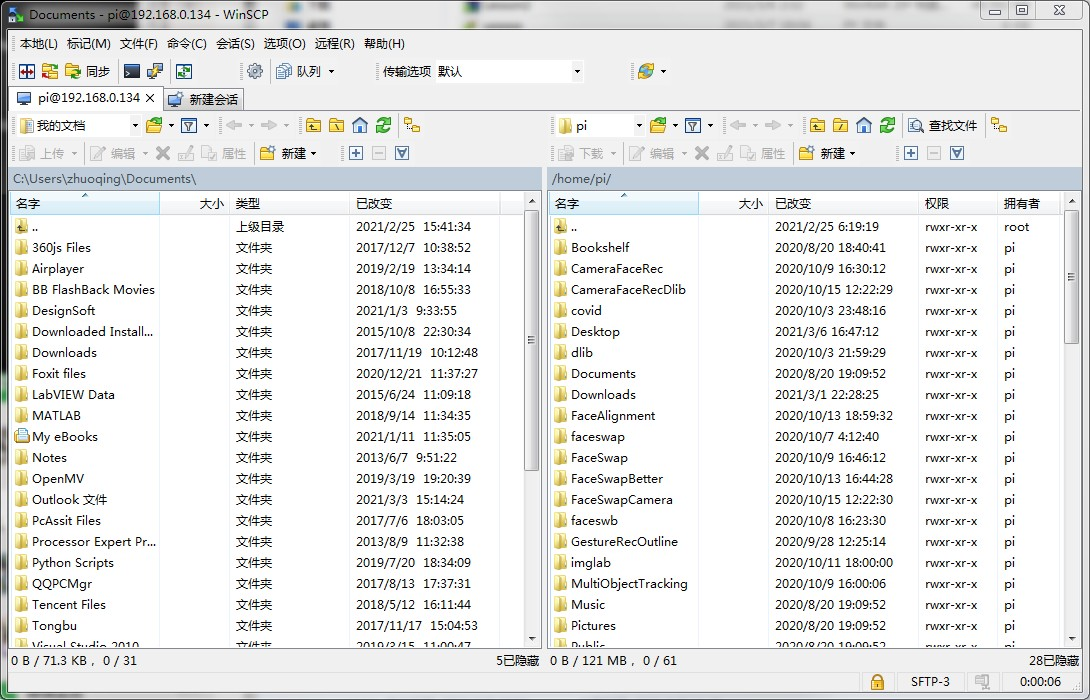Go to root directory in remote panel

coord(840,126)
